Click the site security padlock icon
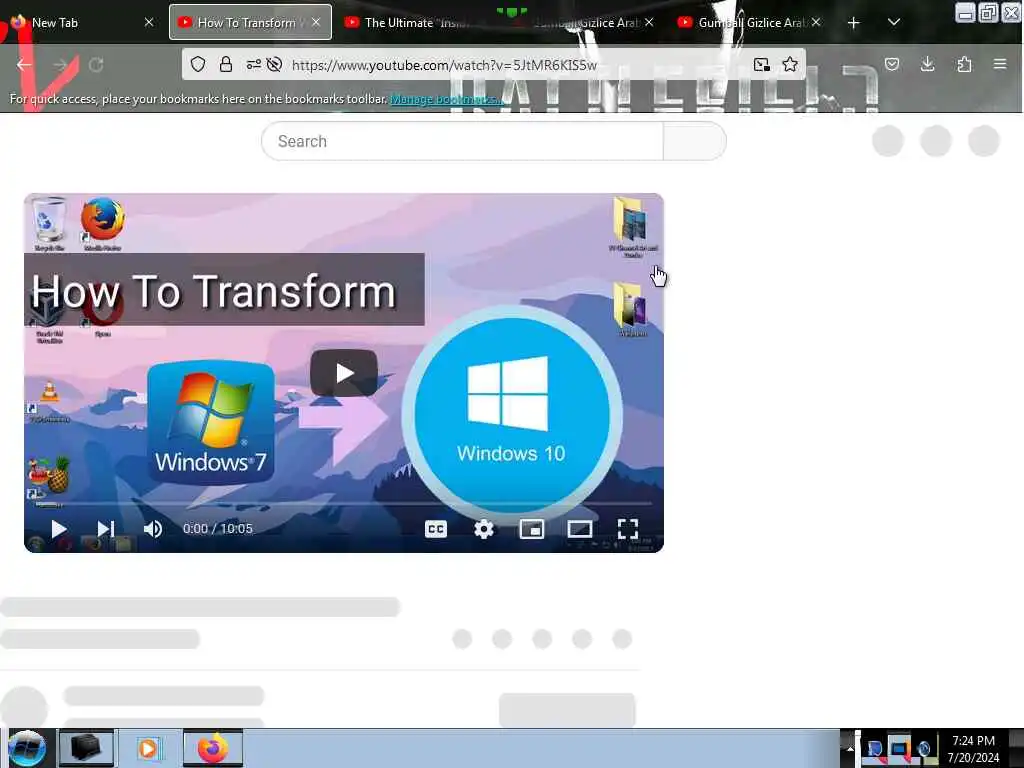 [226, 64]
